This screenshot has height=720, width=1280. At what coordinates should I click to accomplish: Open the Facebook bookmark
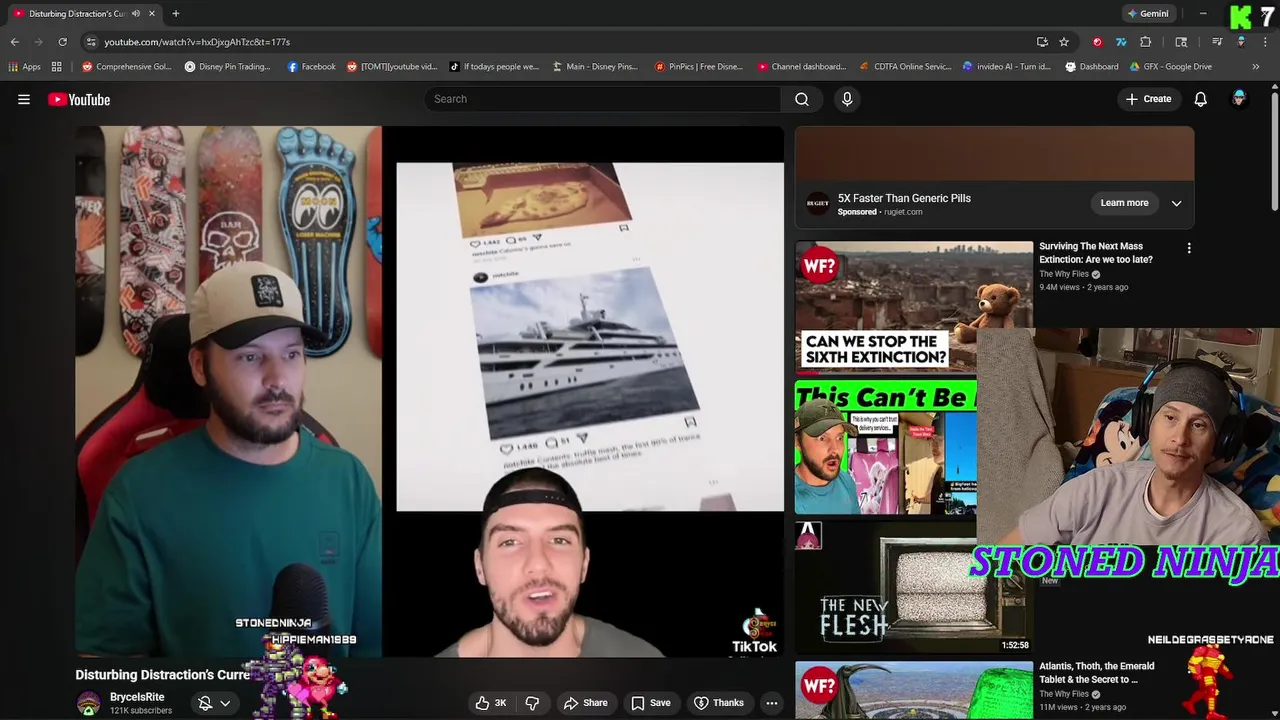312,67
